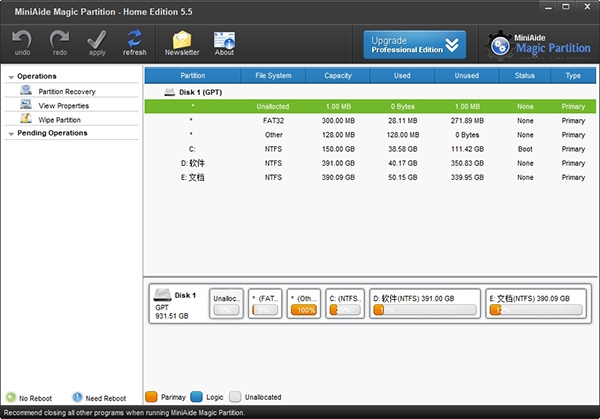This screenshot has height=419, width=600.
Task: Sort by the Partition column header
Action: 193,75
